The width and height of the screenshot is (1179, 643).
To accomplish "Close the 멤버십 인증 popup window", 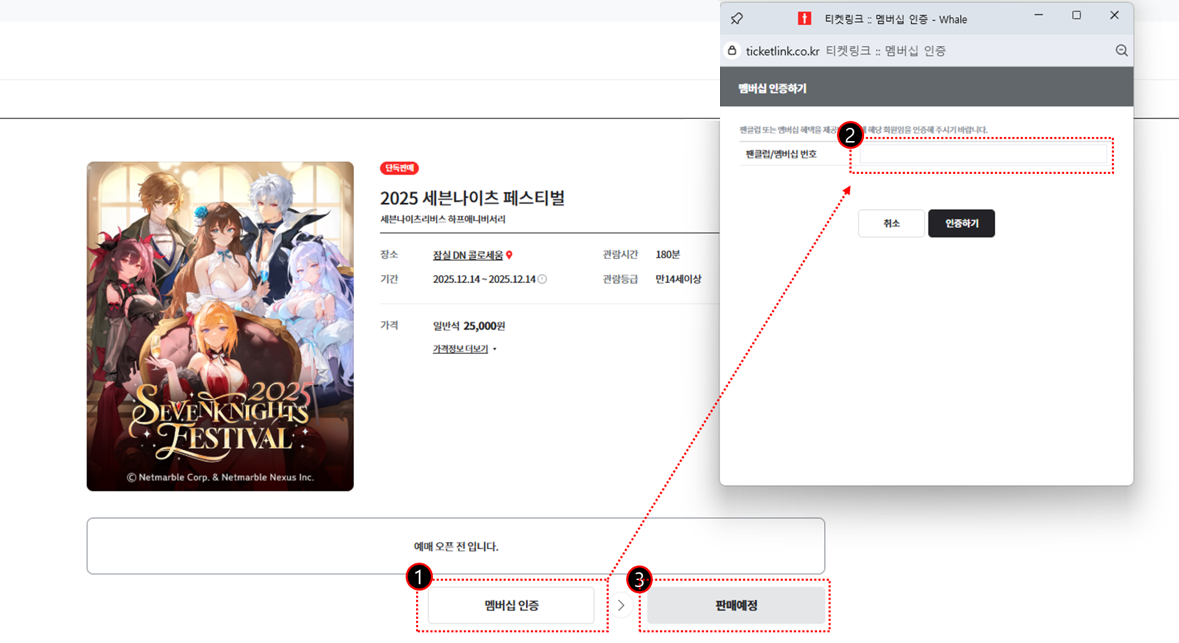I will click(1114, 15).
